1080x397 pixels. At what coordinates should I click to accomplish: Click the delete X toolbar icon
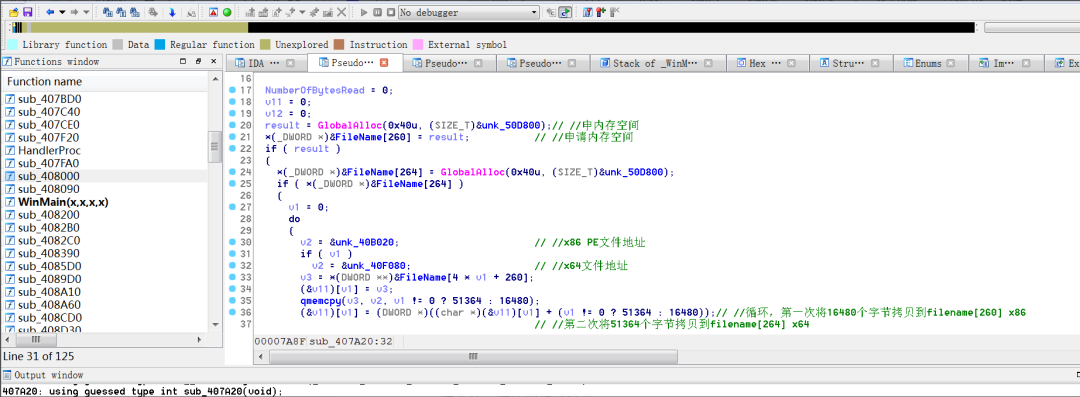pos(342,12)
